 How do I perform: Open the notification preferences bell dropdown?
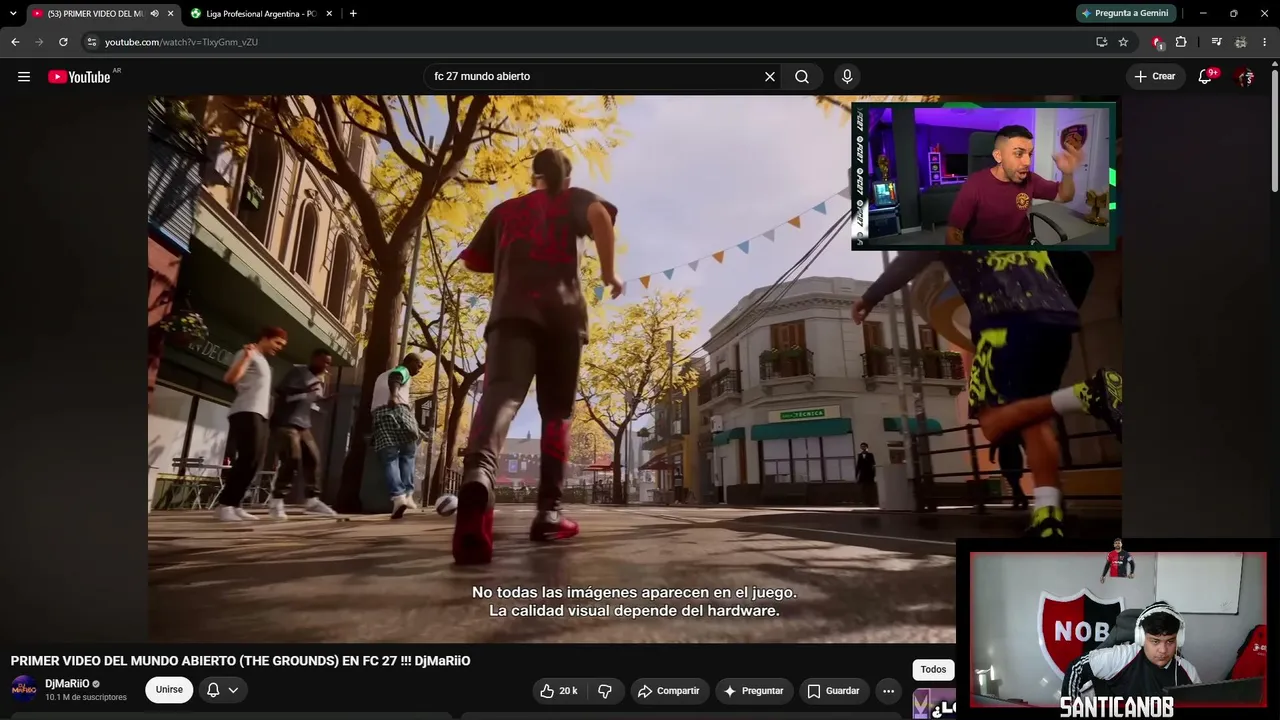tap(223, 690)
